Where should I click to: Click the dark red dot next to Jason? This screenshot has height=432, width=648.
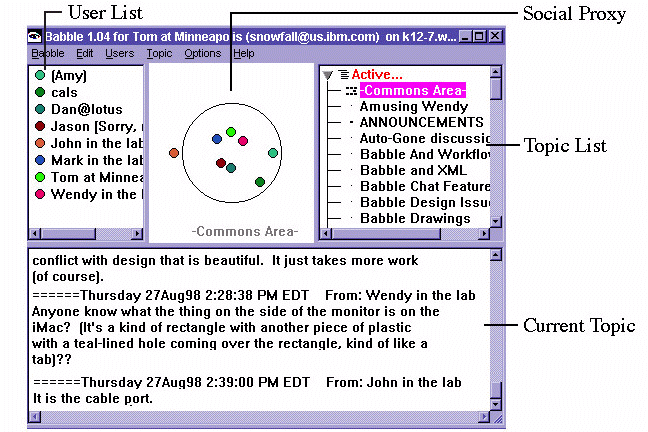[39, 126]
